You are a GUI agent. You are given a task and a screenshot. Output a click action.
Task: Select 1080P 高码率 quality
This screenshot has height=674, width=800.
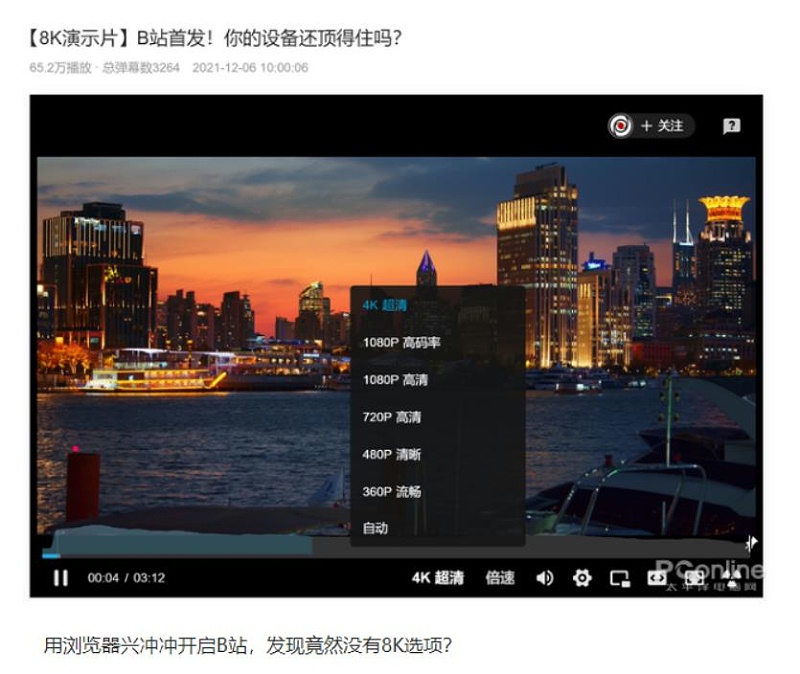click(401, 343)
